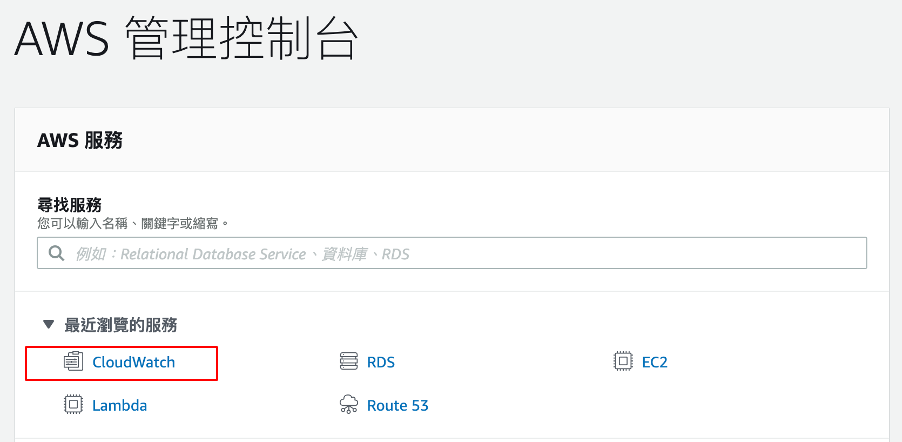Click the CloudWatch service icon
Image resolution: width=902 pixels, height=442 pixels.
click(x=73, y=362)
